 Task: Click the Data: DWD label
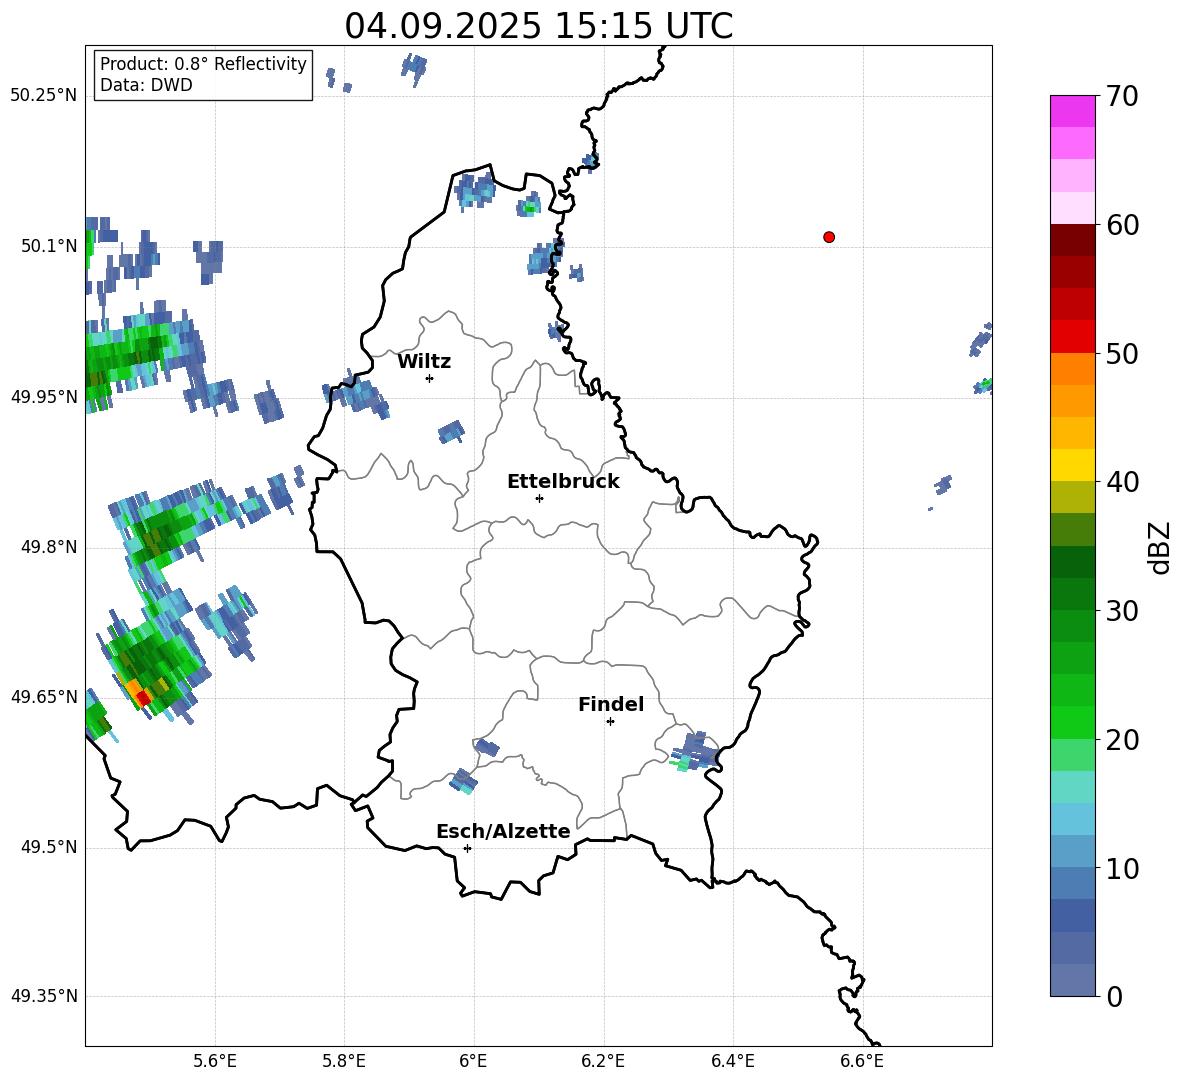coord(146,85)
